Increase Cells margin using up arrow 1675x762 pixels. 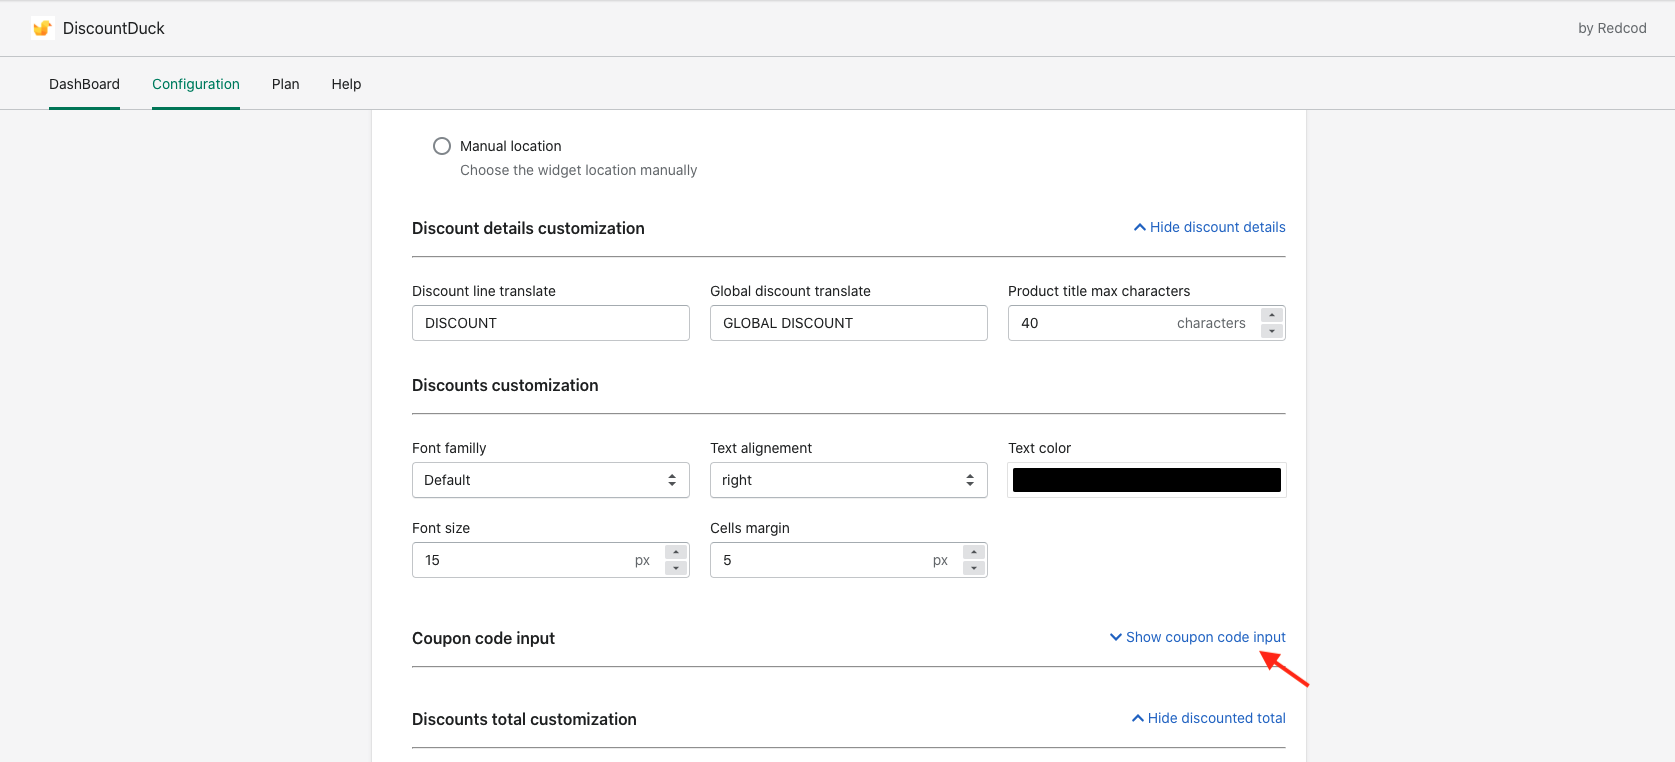974,552
